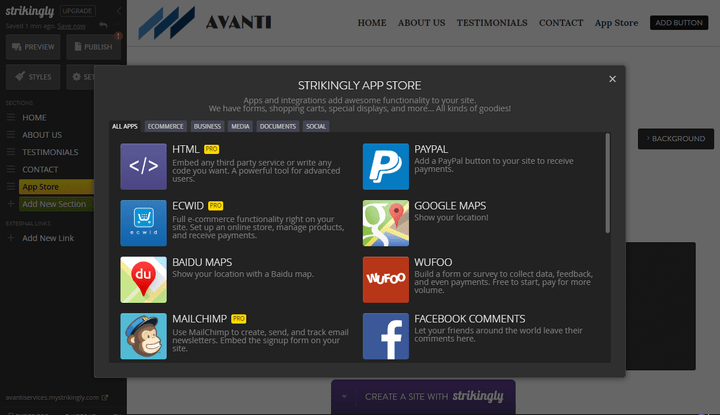Click Add New Link
The width and height of the screenshot is (720, 415).
[x=48, y=238]
